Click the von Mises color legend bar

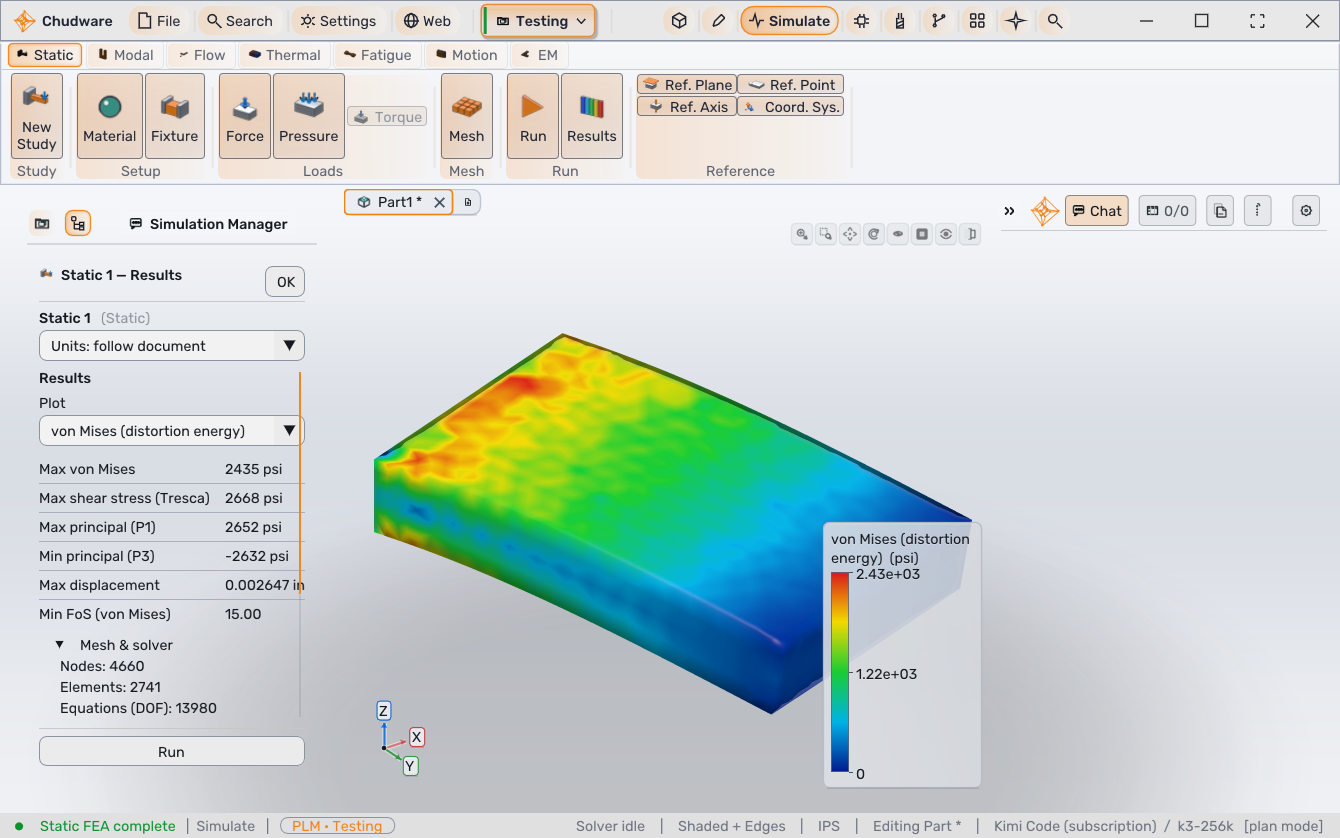[x=840, y=673]
